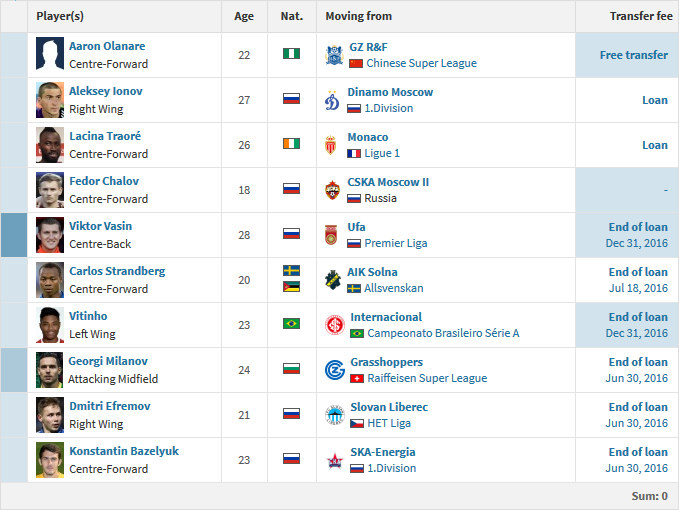
Task: Click Nigeria flag in Aaron Olanare row
Action: tap(291, 54)
